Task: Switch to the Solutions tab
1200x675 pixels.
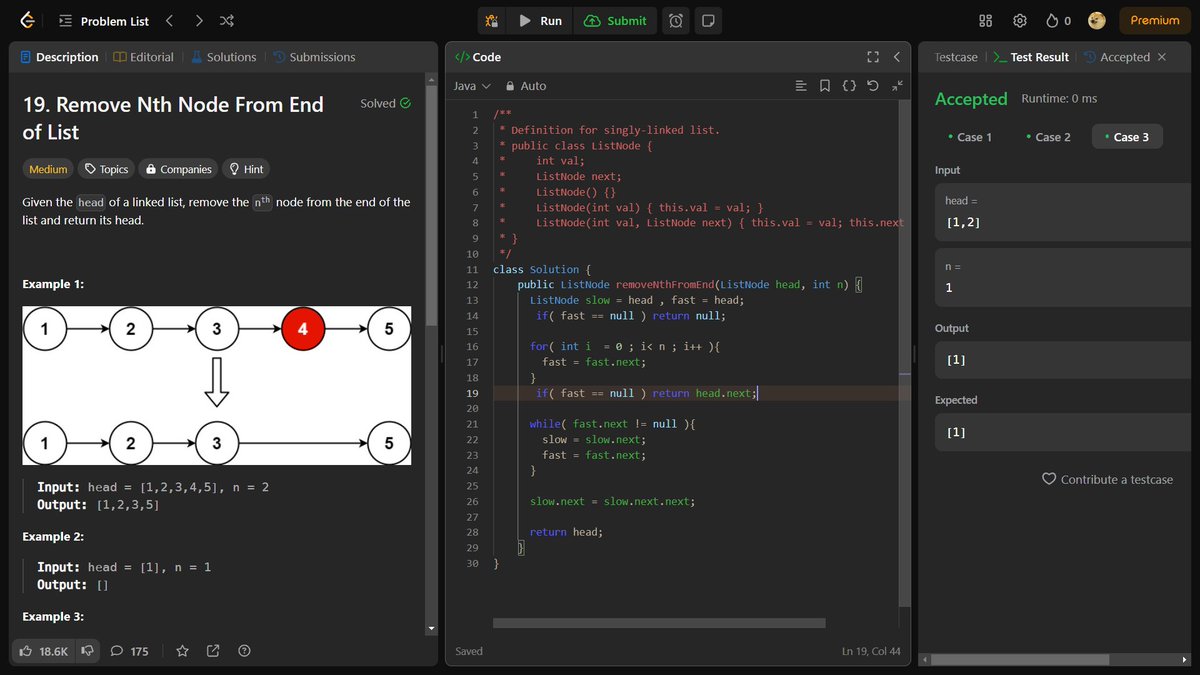Action: click(x=223, y=57)
